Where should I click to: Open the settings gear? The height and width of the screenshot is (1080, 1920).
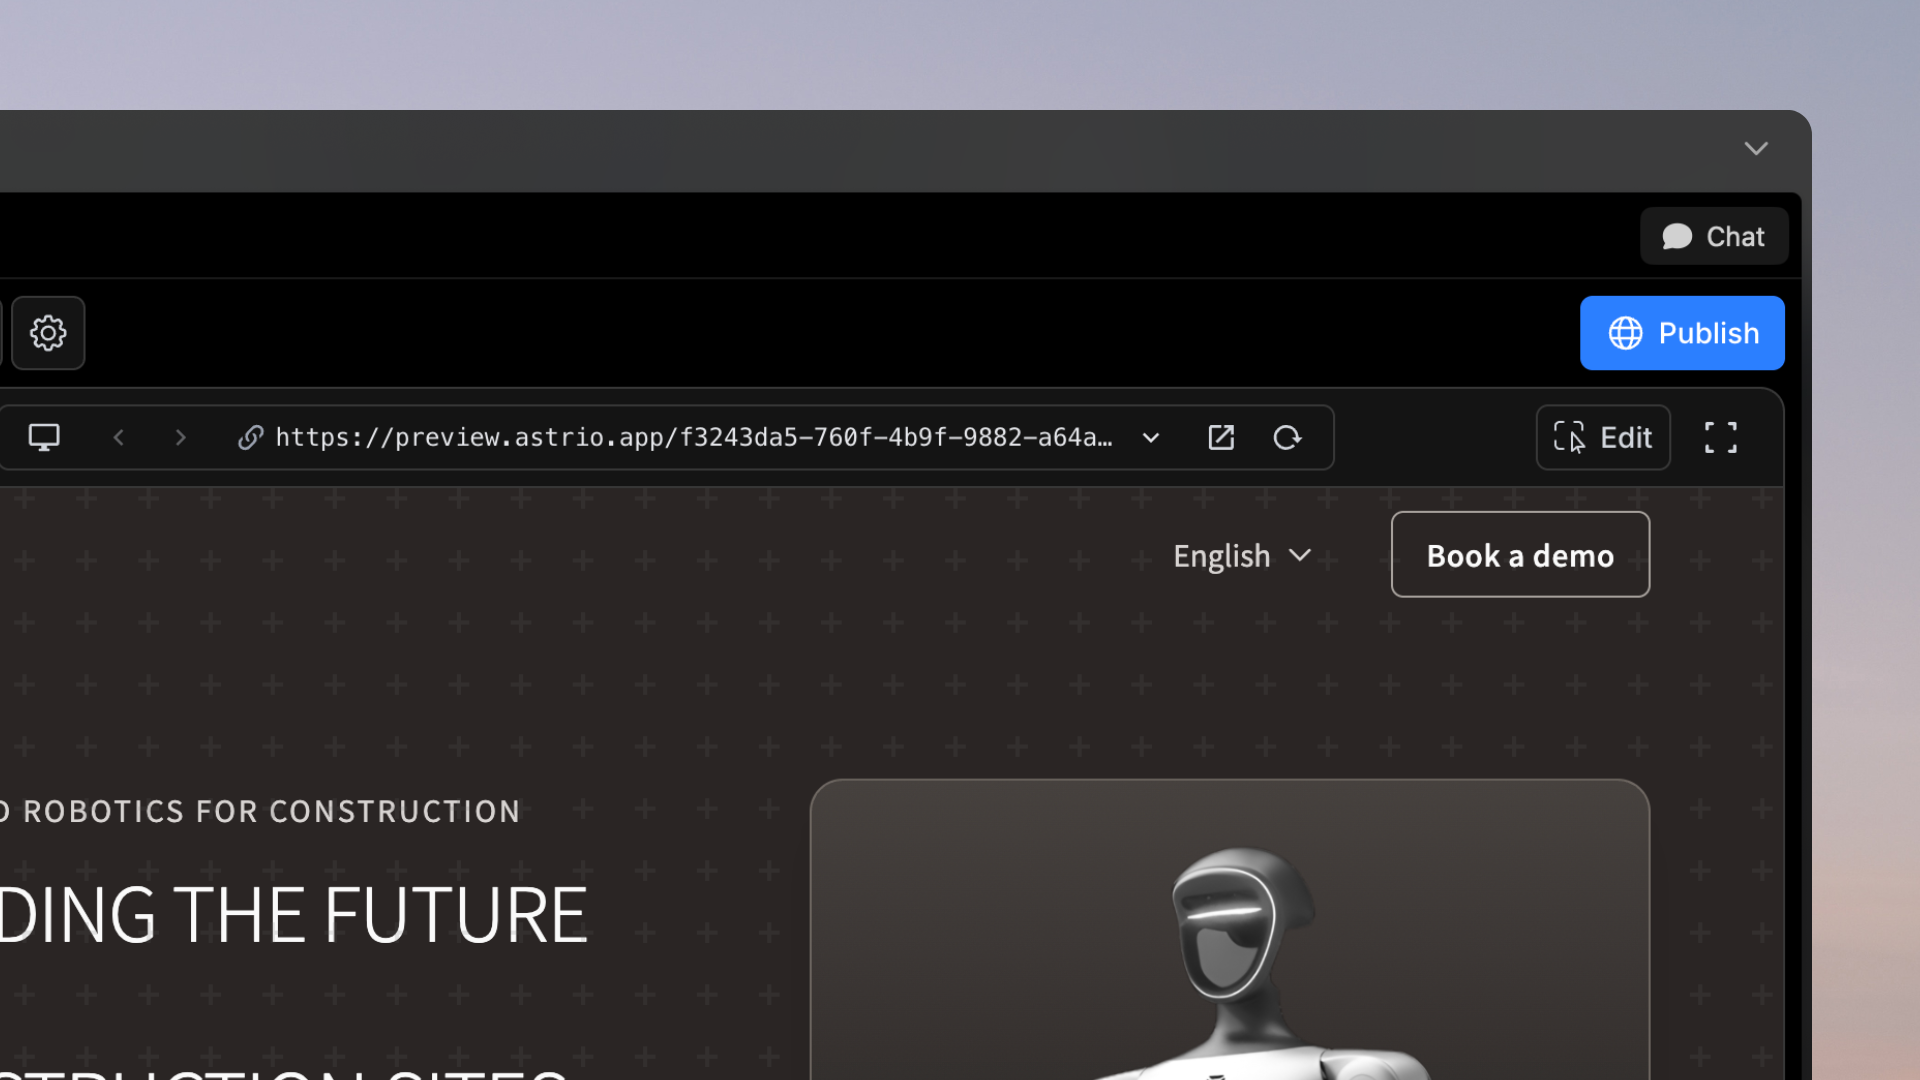(48, 333)
